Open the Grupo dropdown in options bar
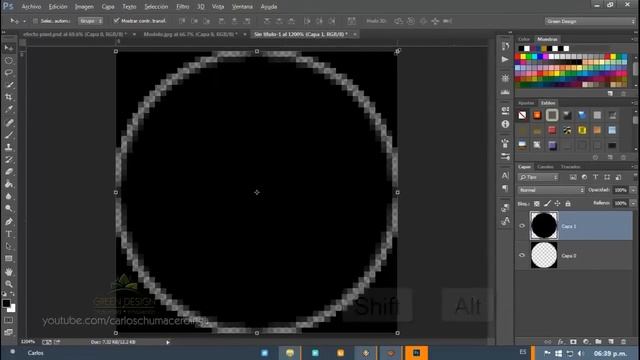Viewport: 640px width, 360px height. (91, 21)
